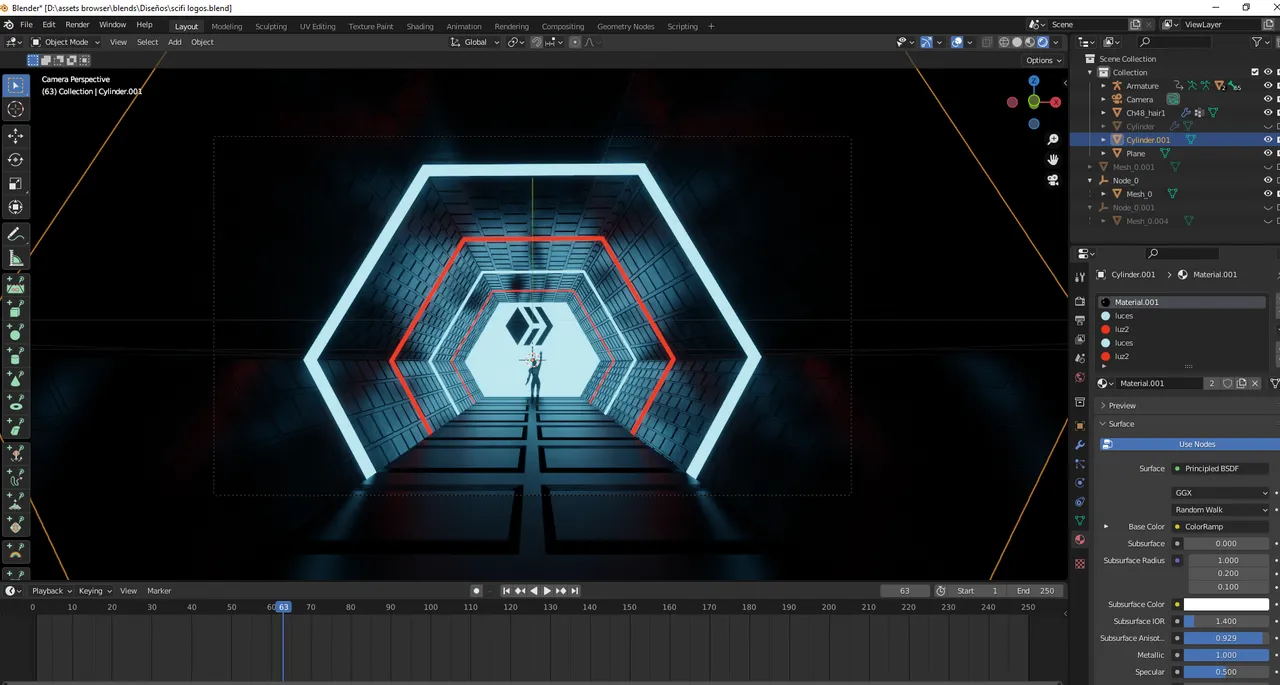Screen dimensions: 1280x685
Task: Unlink Material.001 with the X icon
Action: click(x=1255, y=383)
